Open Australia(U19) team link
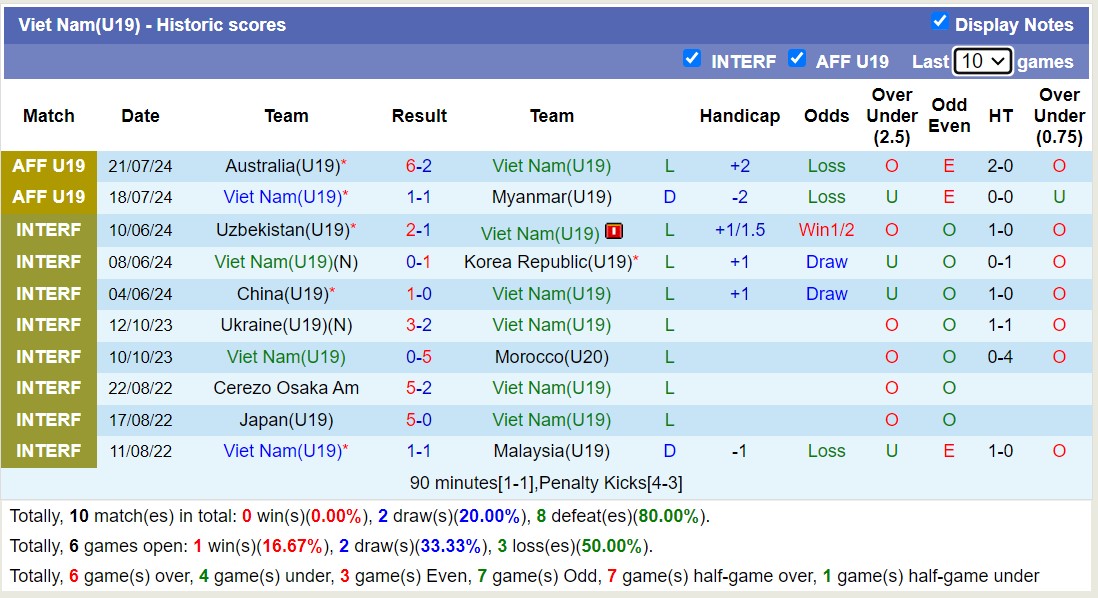The width and height of the screenshot is (1098, 598). (x=281, y=166)
